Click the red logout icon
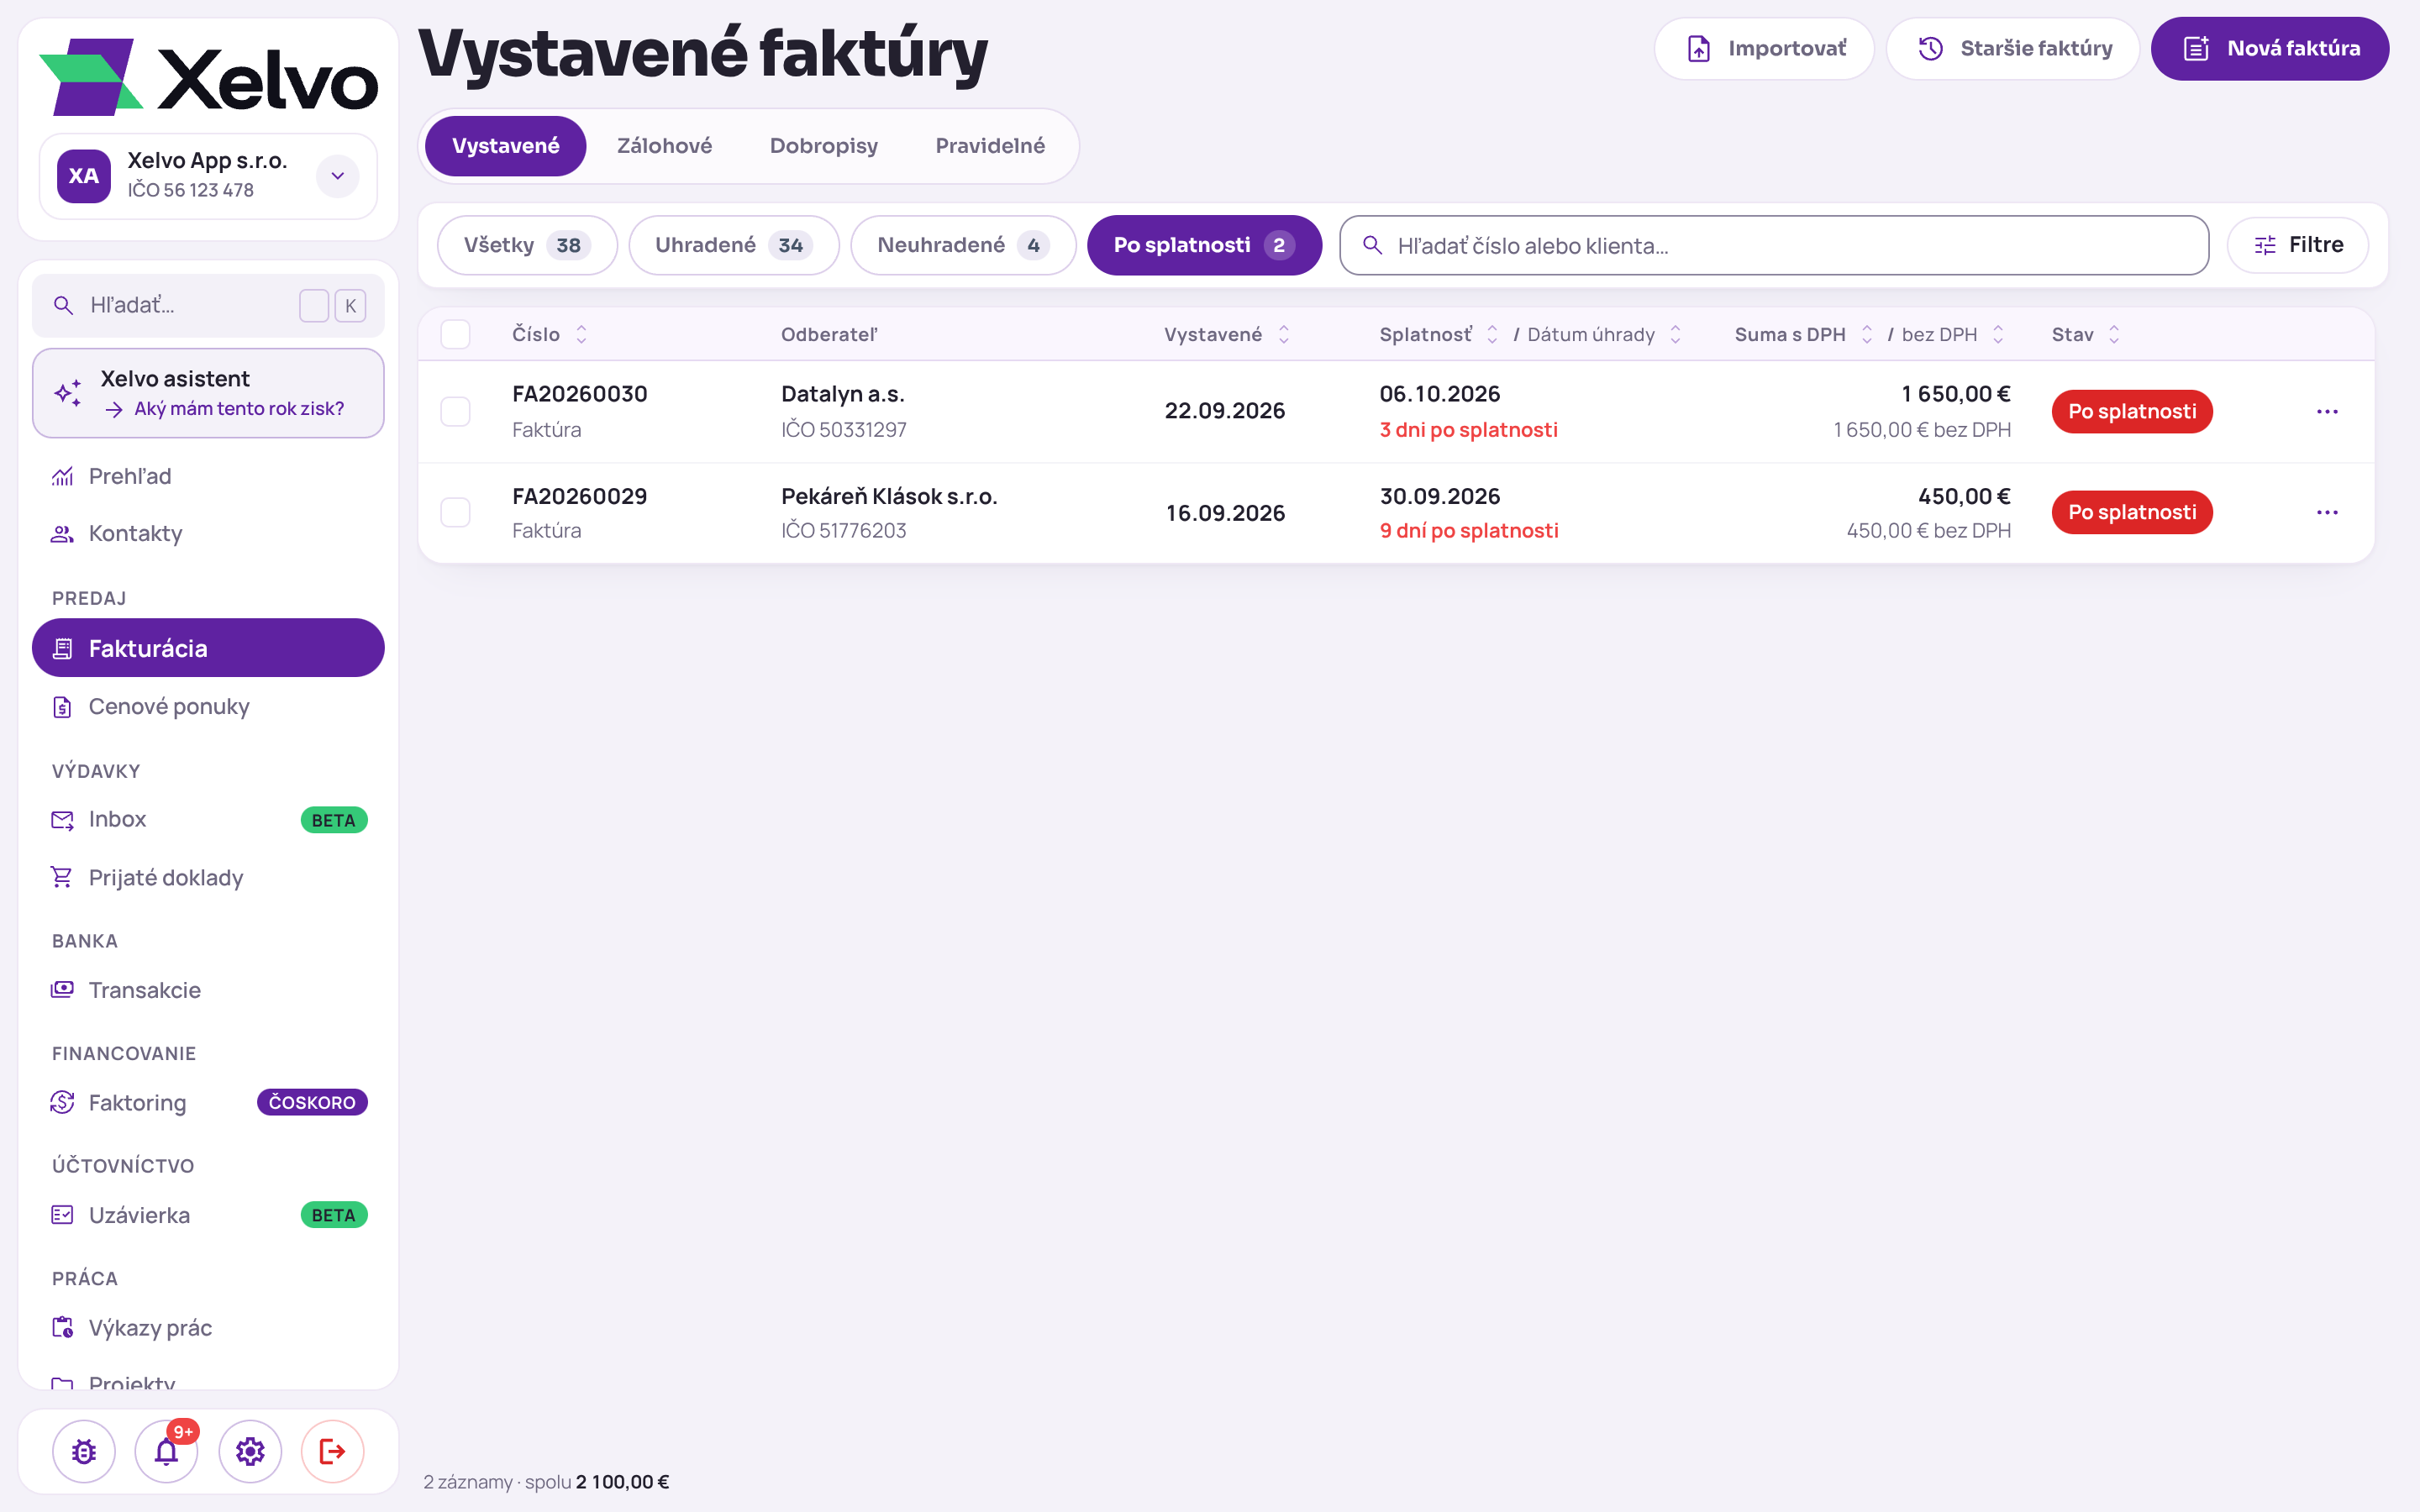The image size is (2420, 1512). tap(333, 1451)
